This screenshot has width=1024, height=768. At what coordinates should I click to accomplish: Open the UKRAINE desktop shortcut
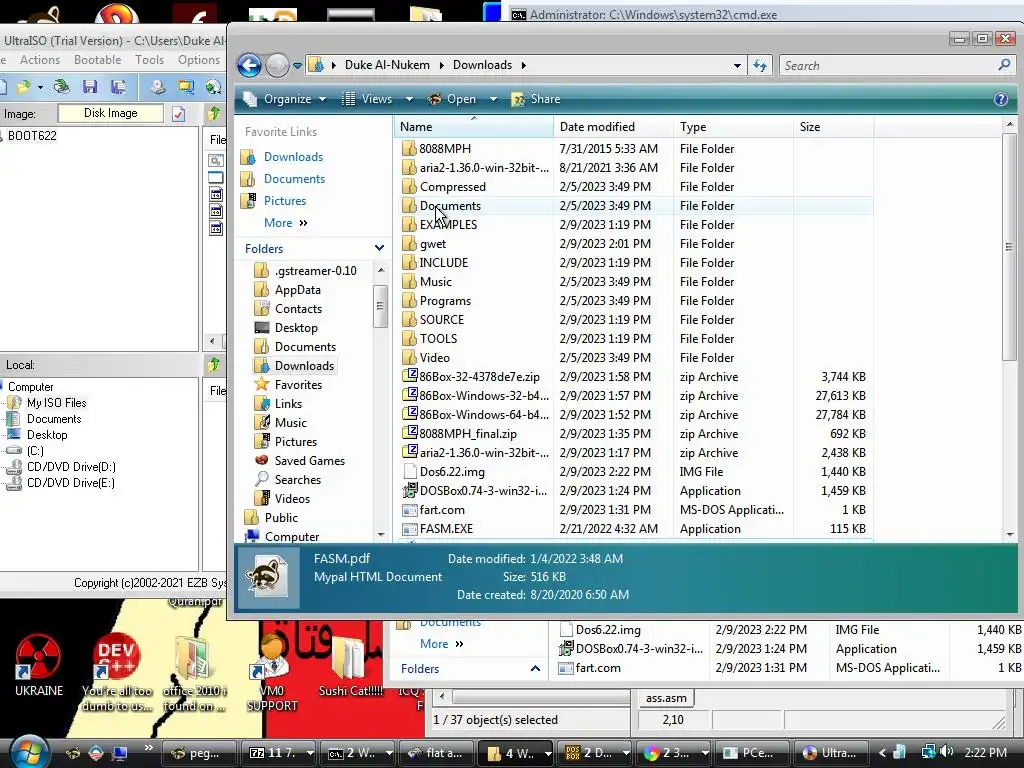[39, 666]
